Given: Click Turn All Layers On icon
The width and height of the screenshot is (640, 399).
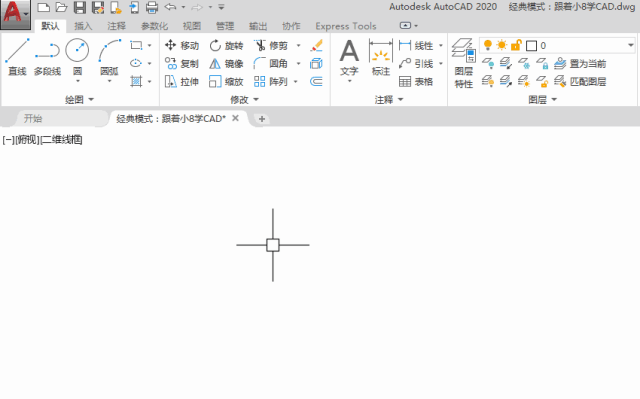Looking at the screenshot, I should pyautogui.click(x=488, y=82).
